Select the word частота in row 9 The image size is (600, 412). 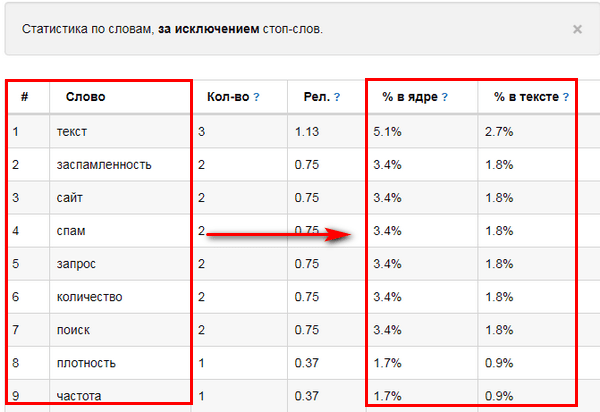pyautogui.click(x=79, y=396)
